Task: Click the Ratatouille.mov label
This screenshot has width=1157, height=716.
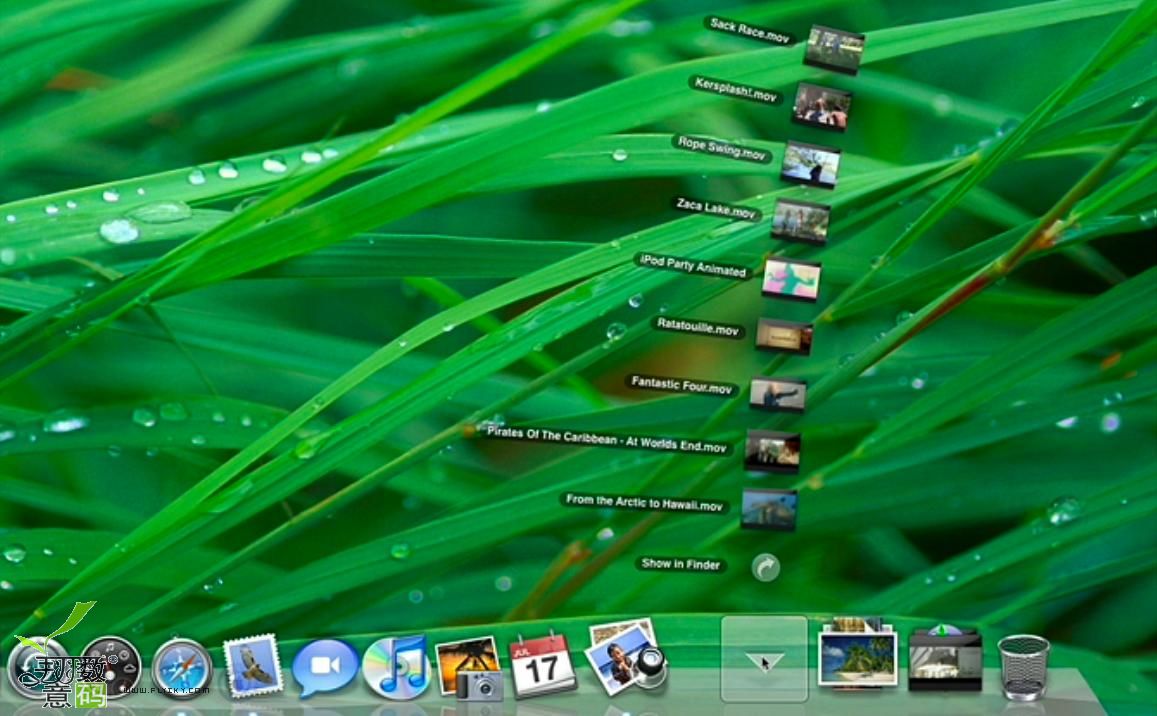Action: (x=697, y=326)
